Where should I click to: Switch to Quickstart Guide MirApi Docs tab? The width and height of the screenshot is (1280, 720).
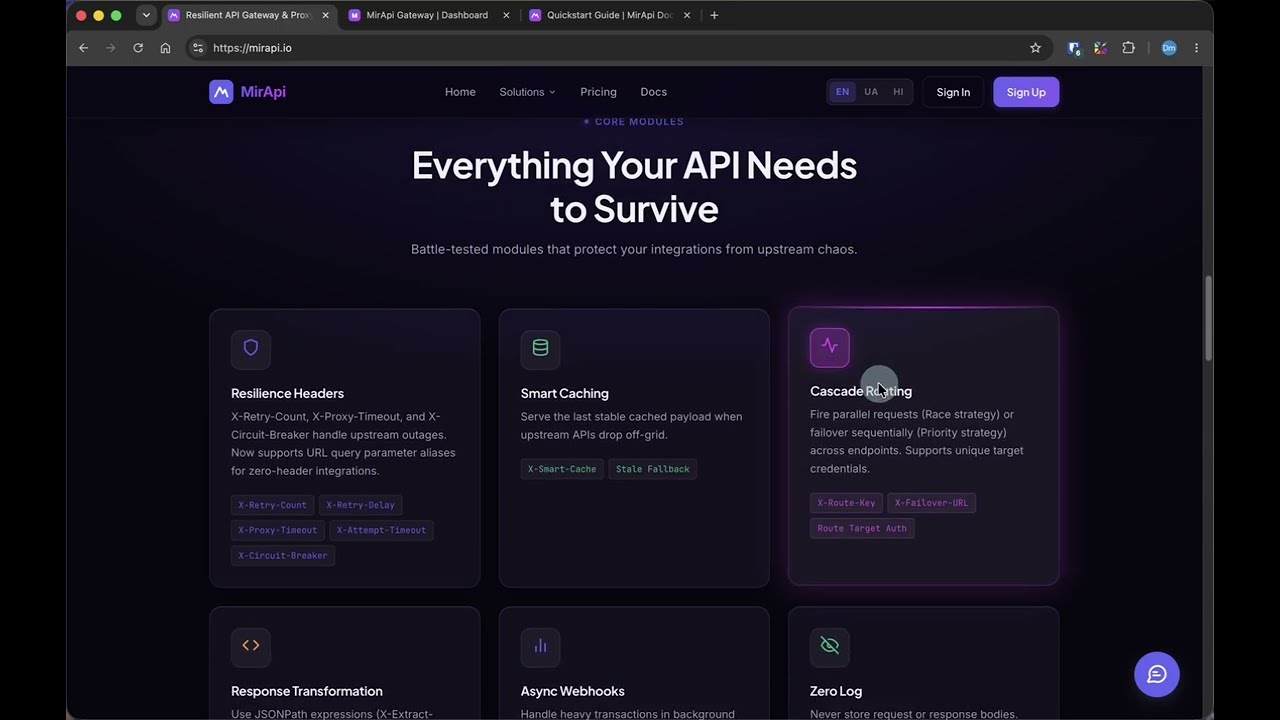(x=609, y=15)
